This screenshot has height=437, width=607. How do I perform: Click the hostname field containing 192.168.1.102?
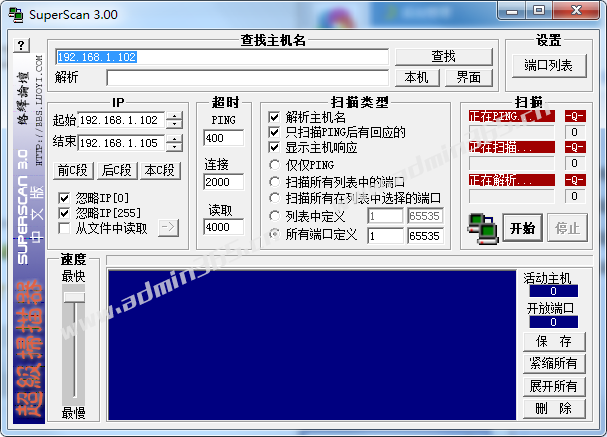click(222, 57)
